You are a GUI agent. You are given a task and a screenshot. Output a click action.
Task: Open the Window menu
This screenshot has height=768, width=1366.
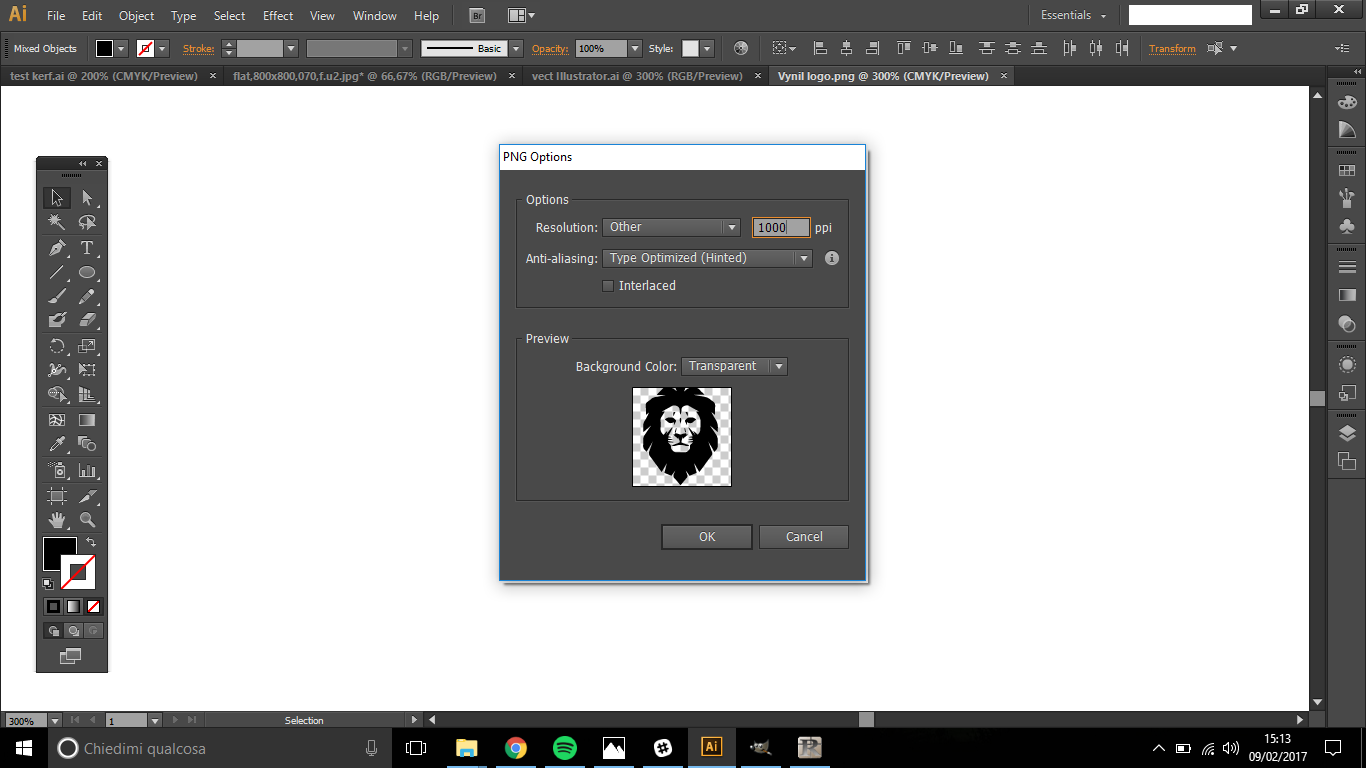point(375,16)
